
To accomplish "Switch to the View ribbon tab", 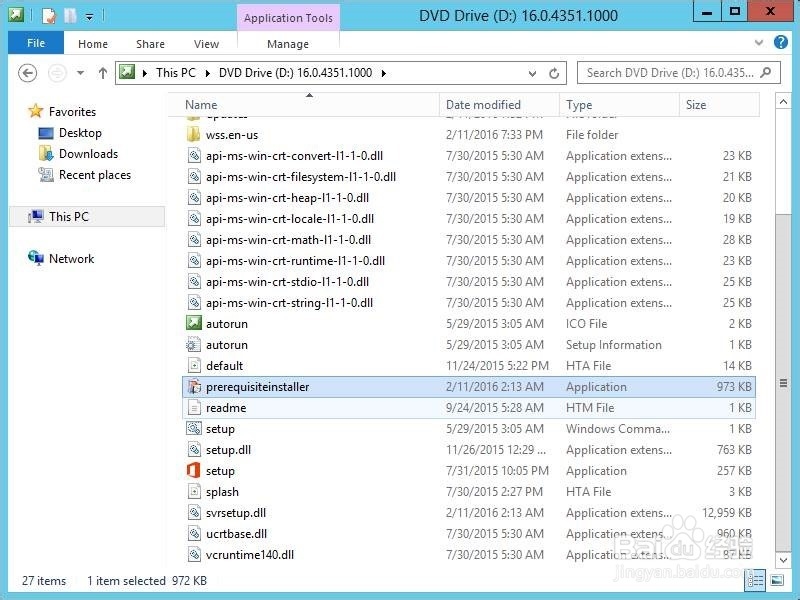I will pyautogui.click(x=207, y=44).
